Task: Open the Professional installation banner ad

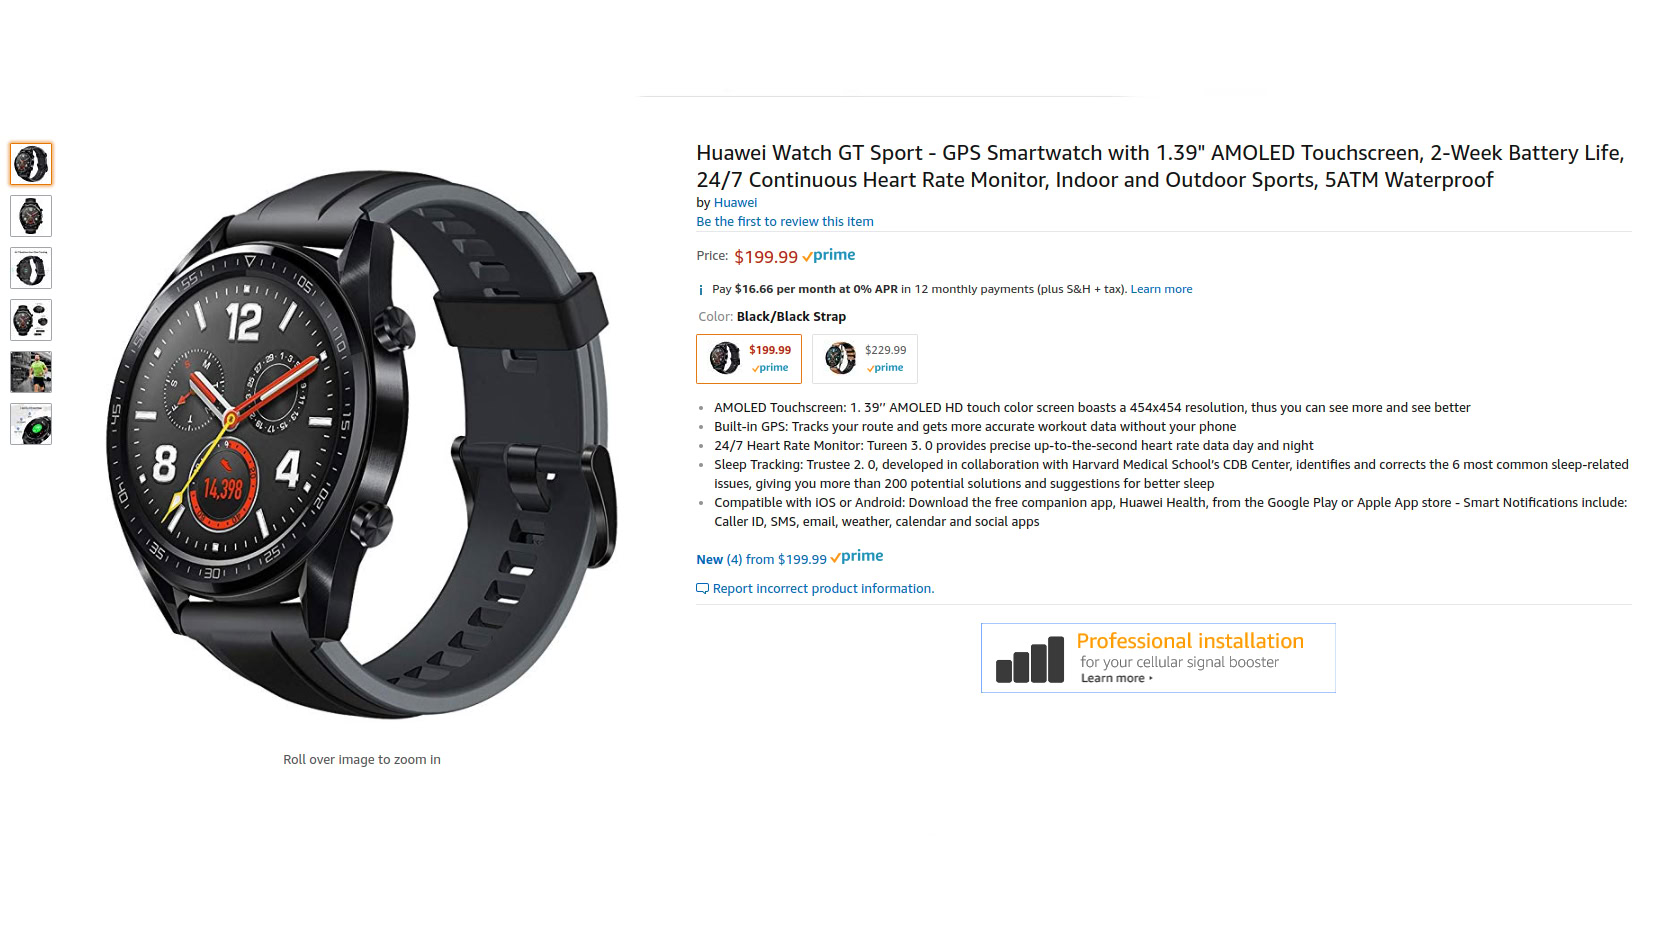Action: [x=1158, y=658]
